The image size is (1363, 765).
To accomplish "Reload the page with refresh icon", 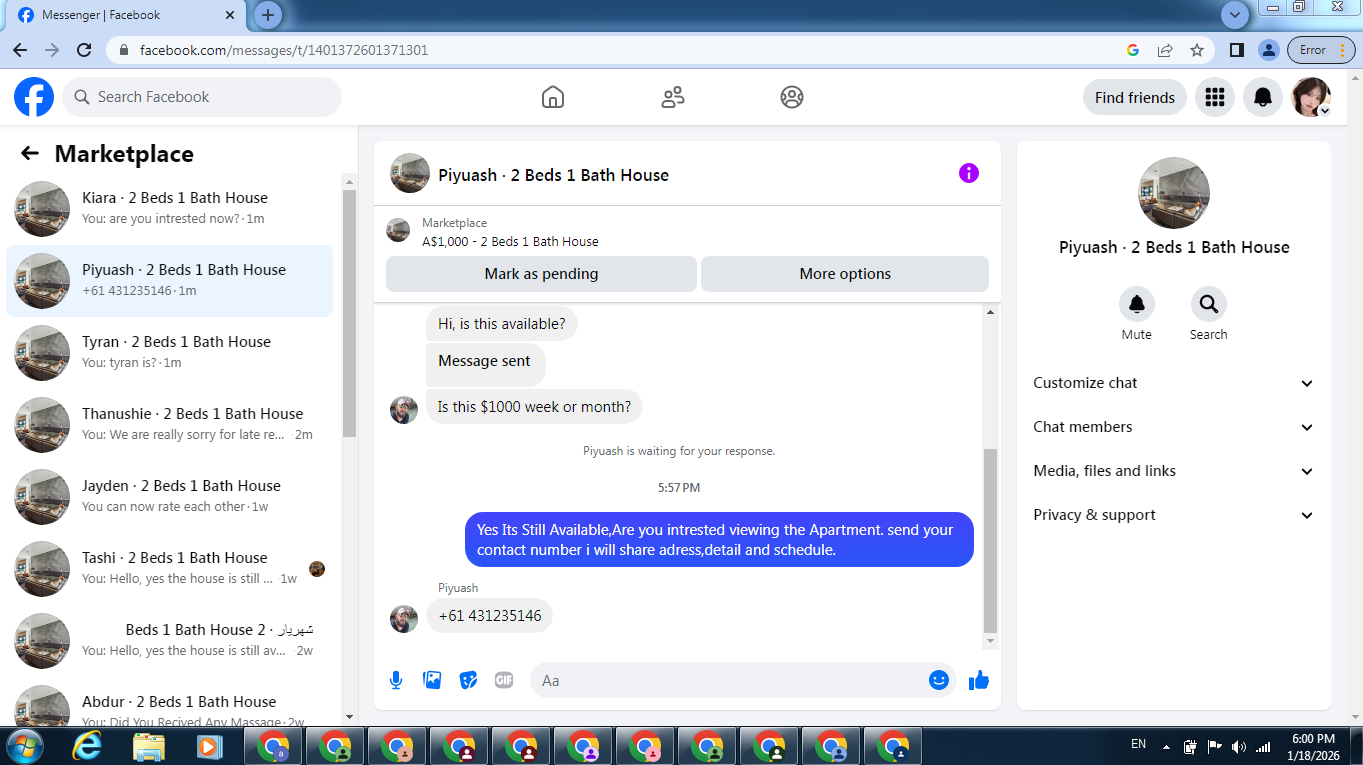I will point(84,50).
